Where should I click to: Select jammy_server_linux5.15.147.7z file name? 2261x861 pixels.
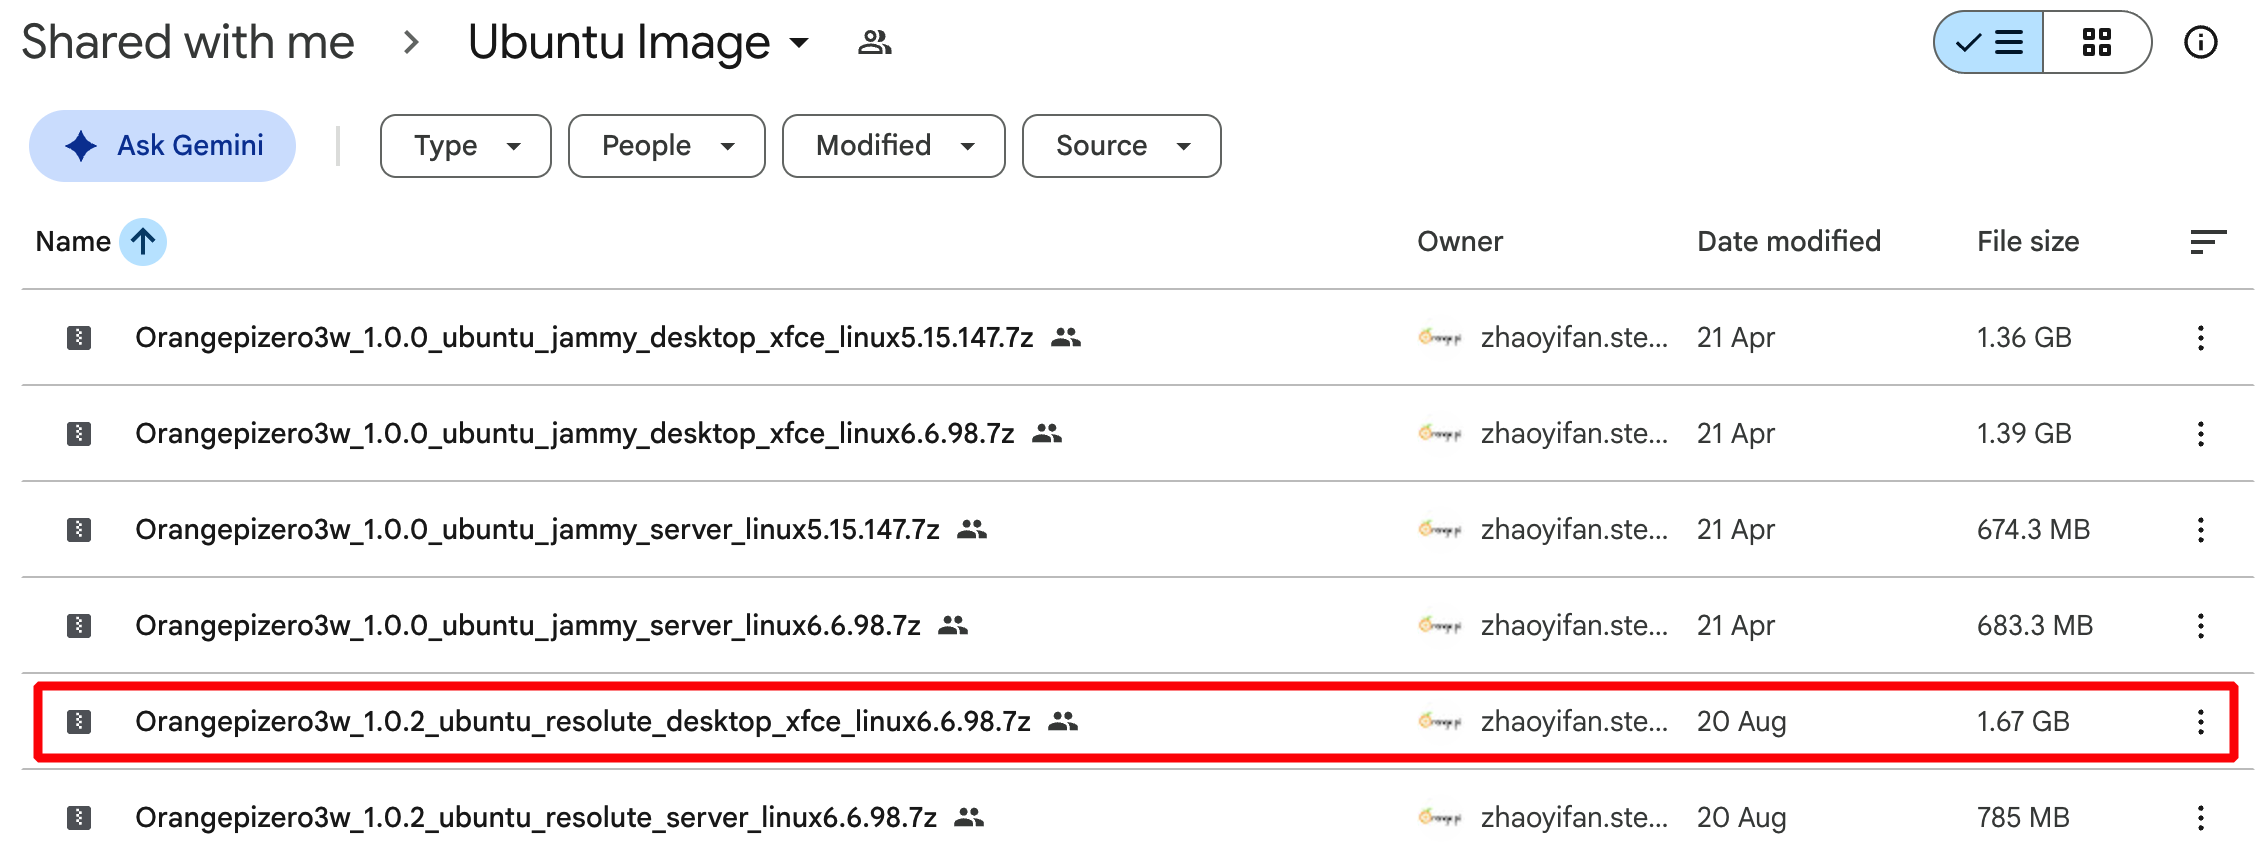coord(538,530)
